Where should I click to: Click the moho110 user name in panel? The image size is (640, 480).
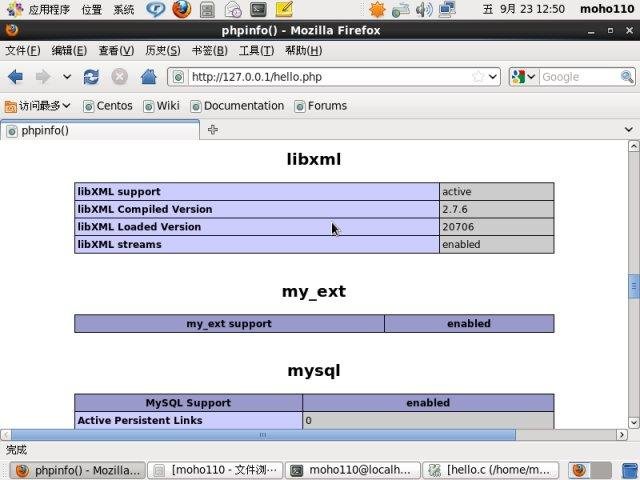[x=607, y=9]
